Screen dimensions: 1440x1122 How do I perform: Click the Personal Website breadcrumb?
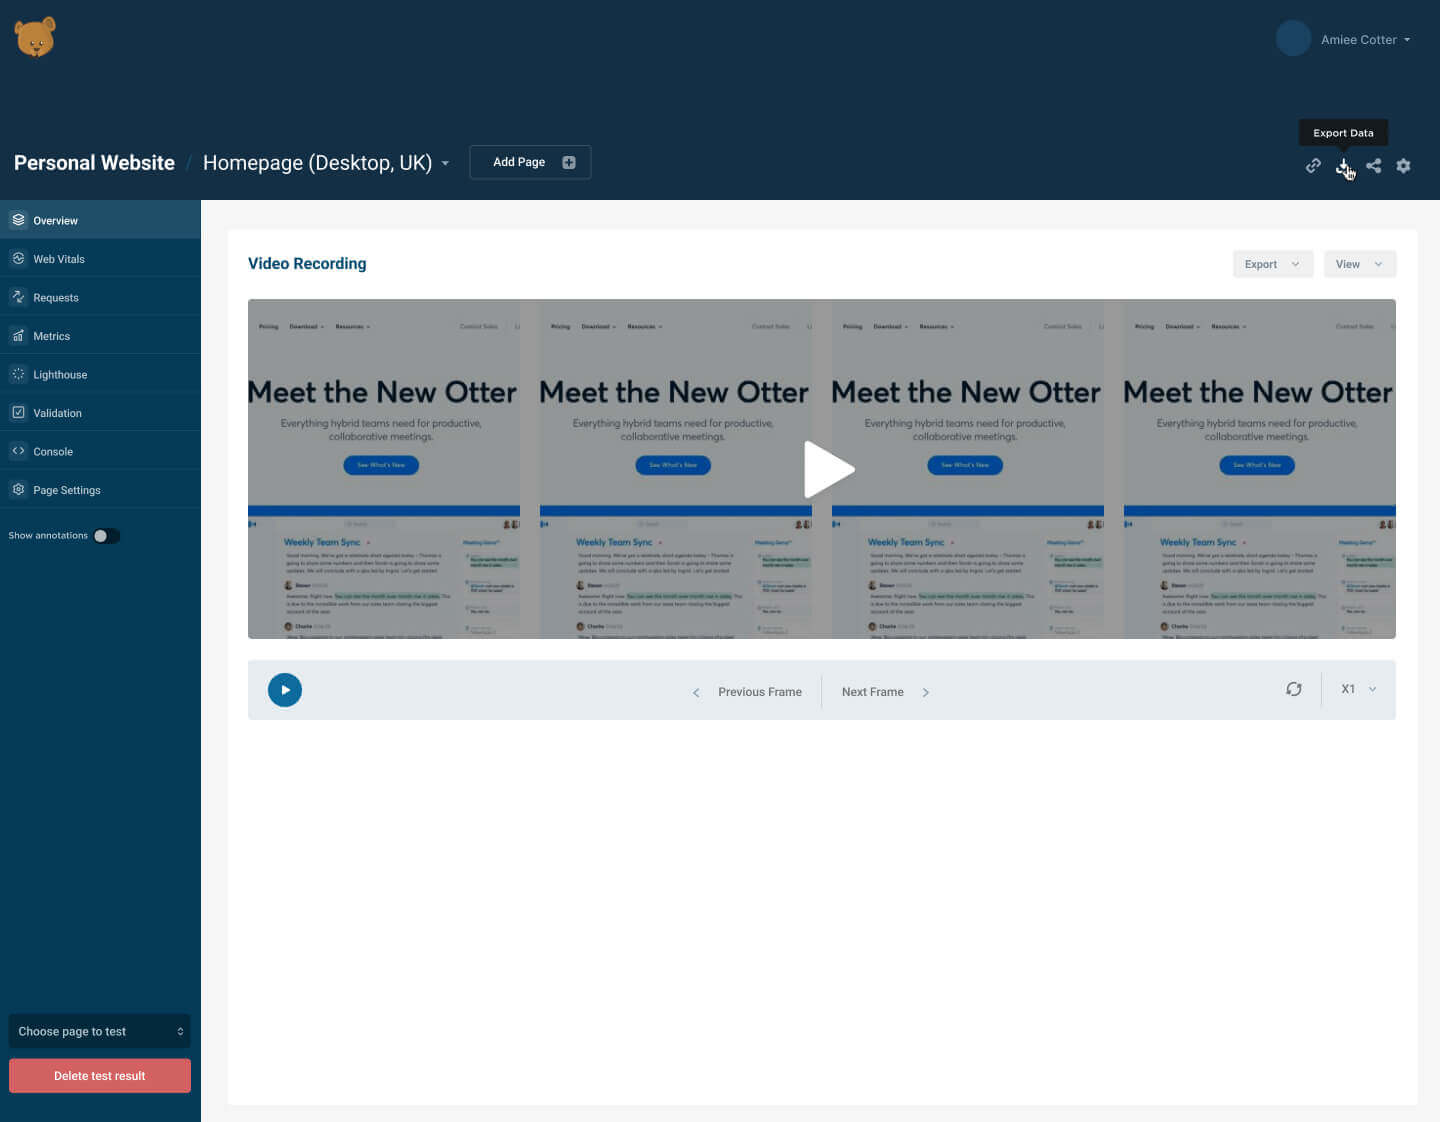pyautogui.click(x=94, y=163)
